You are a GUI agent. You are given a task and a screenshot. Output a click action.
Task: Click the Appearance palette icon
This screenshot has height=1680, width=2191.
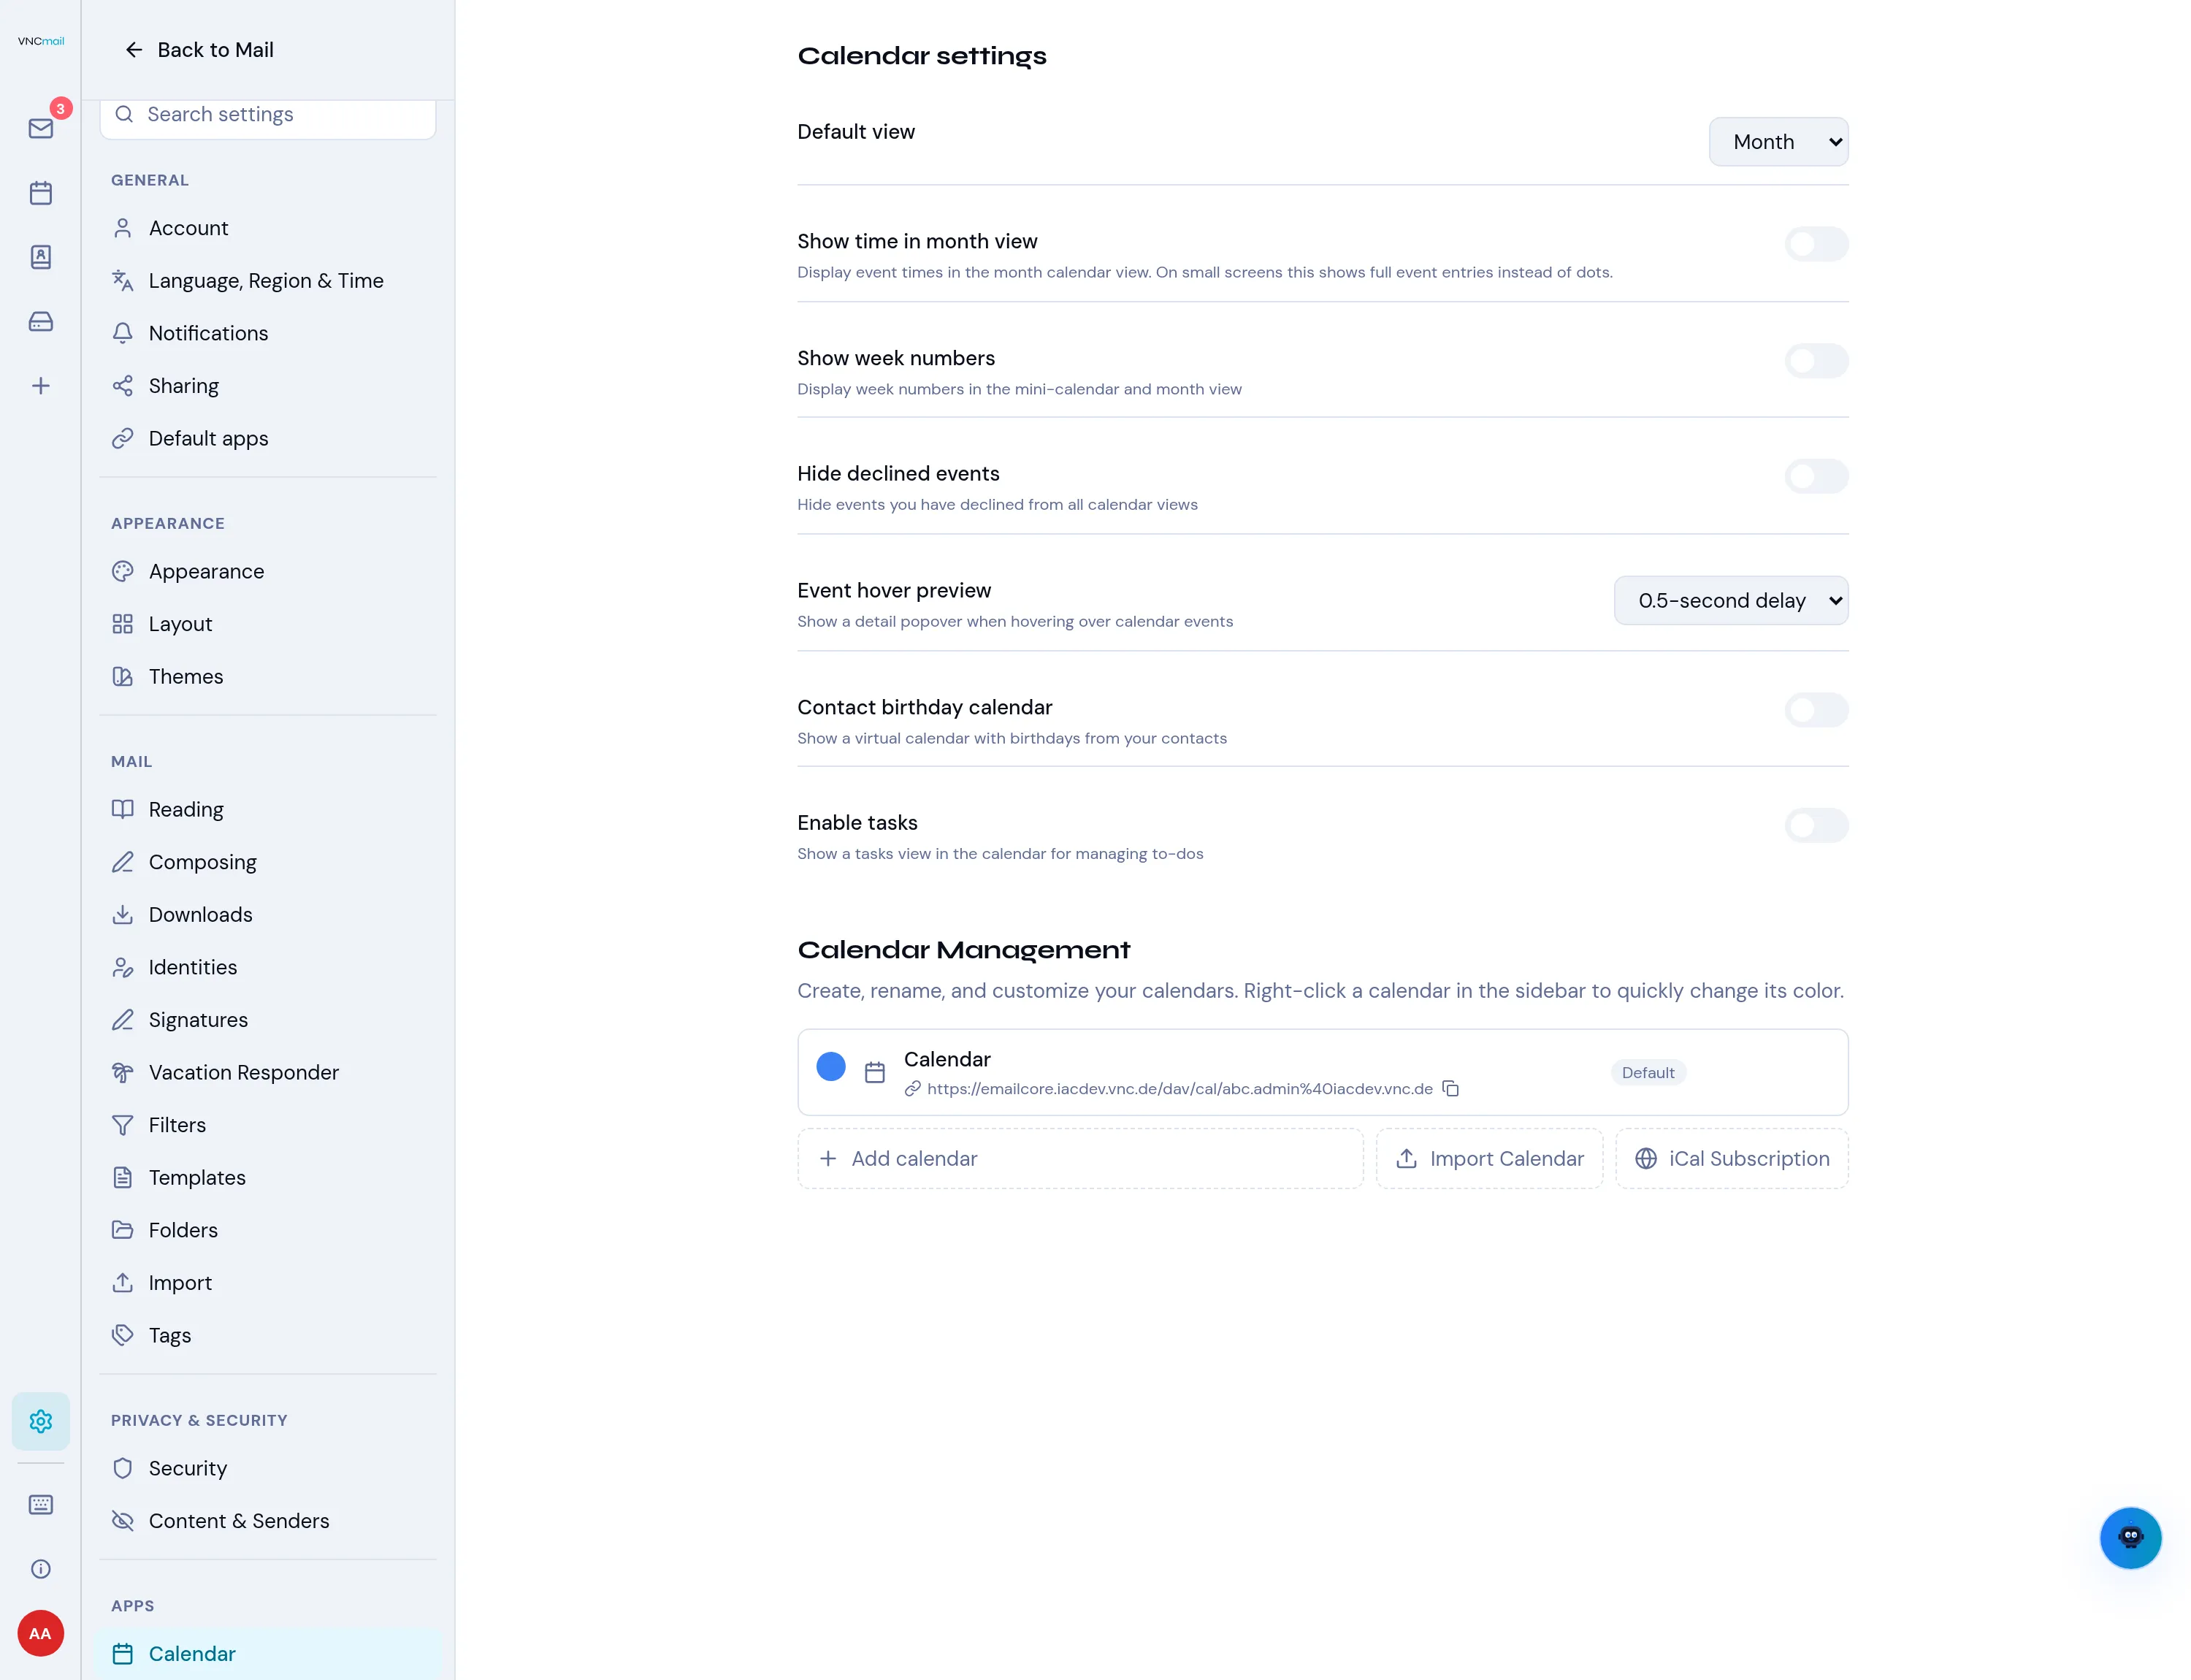click(x=122, y=571)
